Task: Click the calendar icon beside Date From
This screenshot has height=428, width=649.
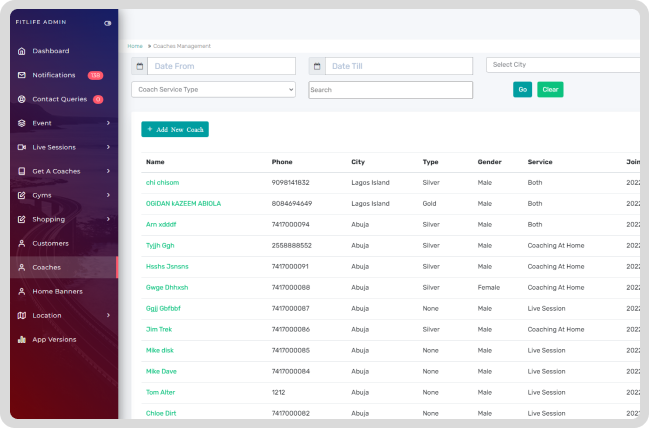Action: tap(139, 66)
